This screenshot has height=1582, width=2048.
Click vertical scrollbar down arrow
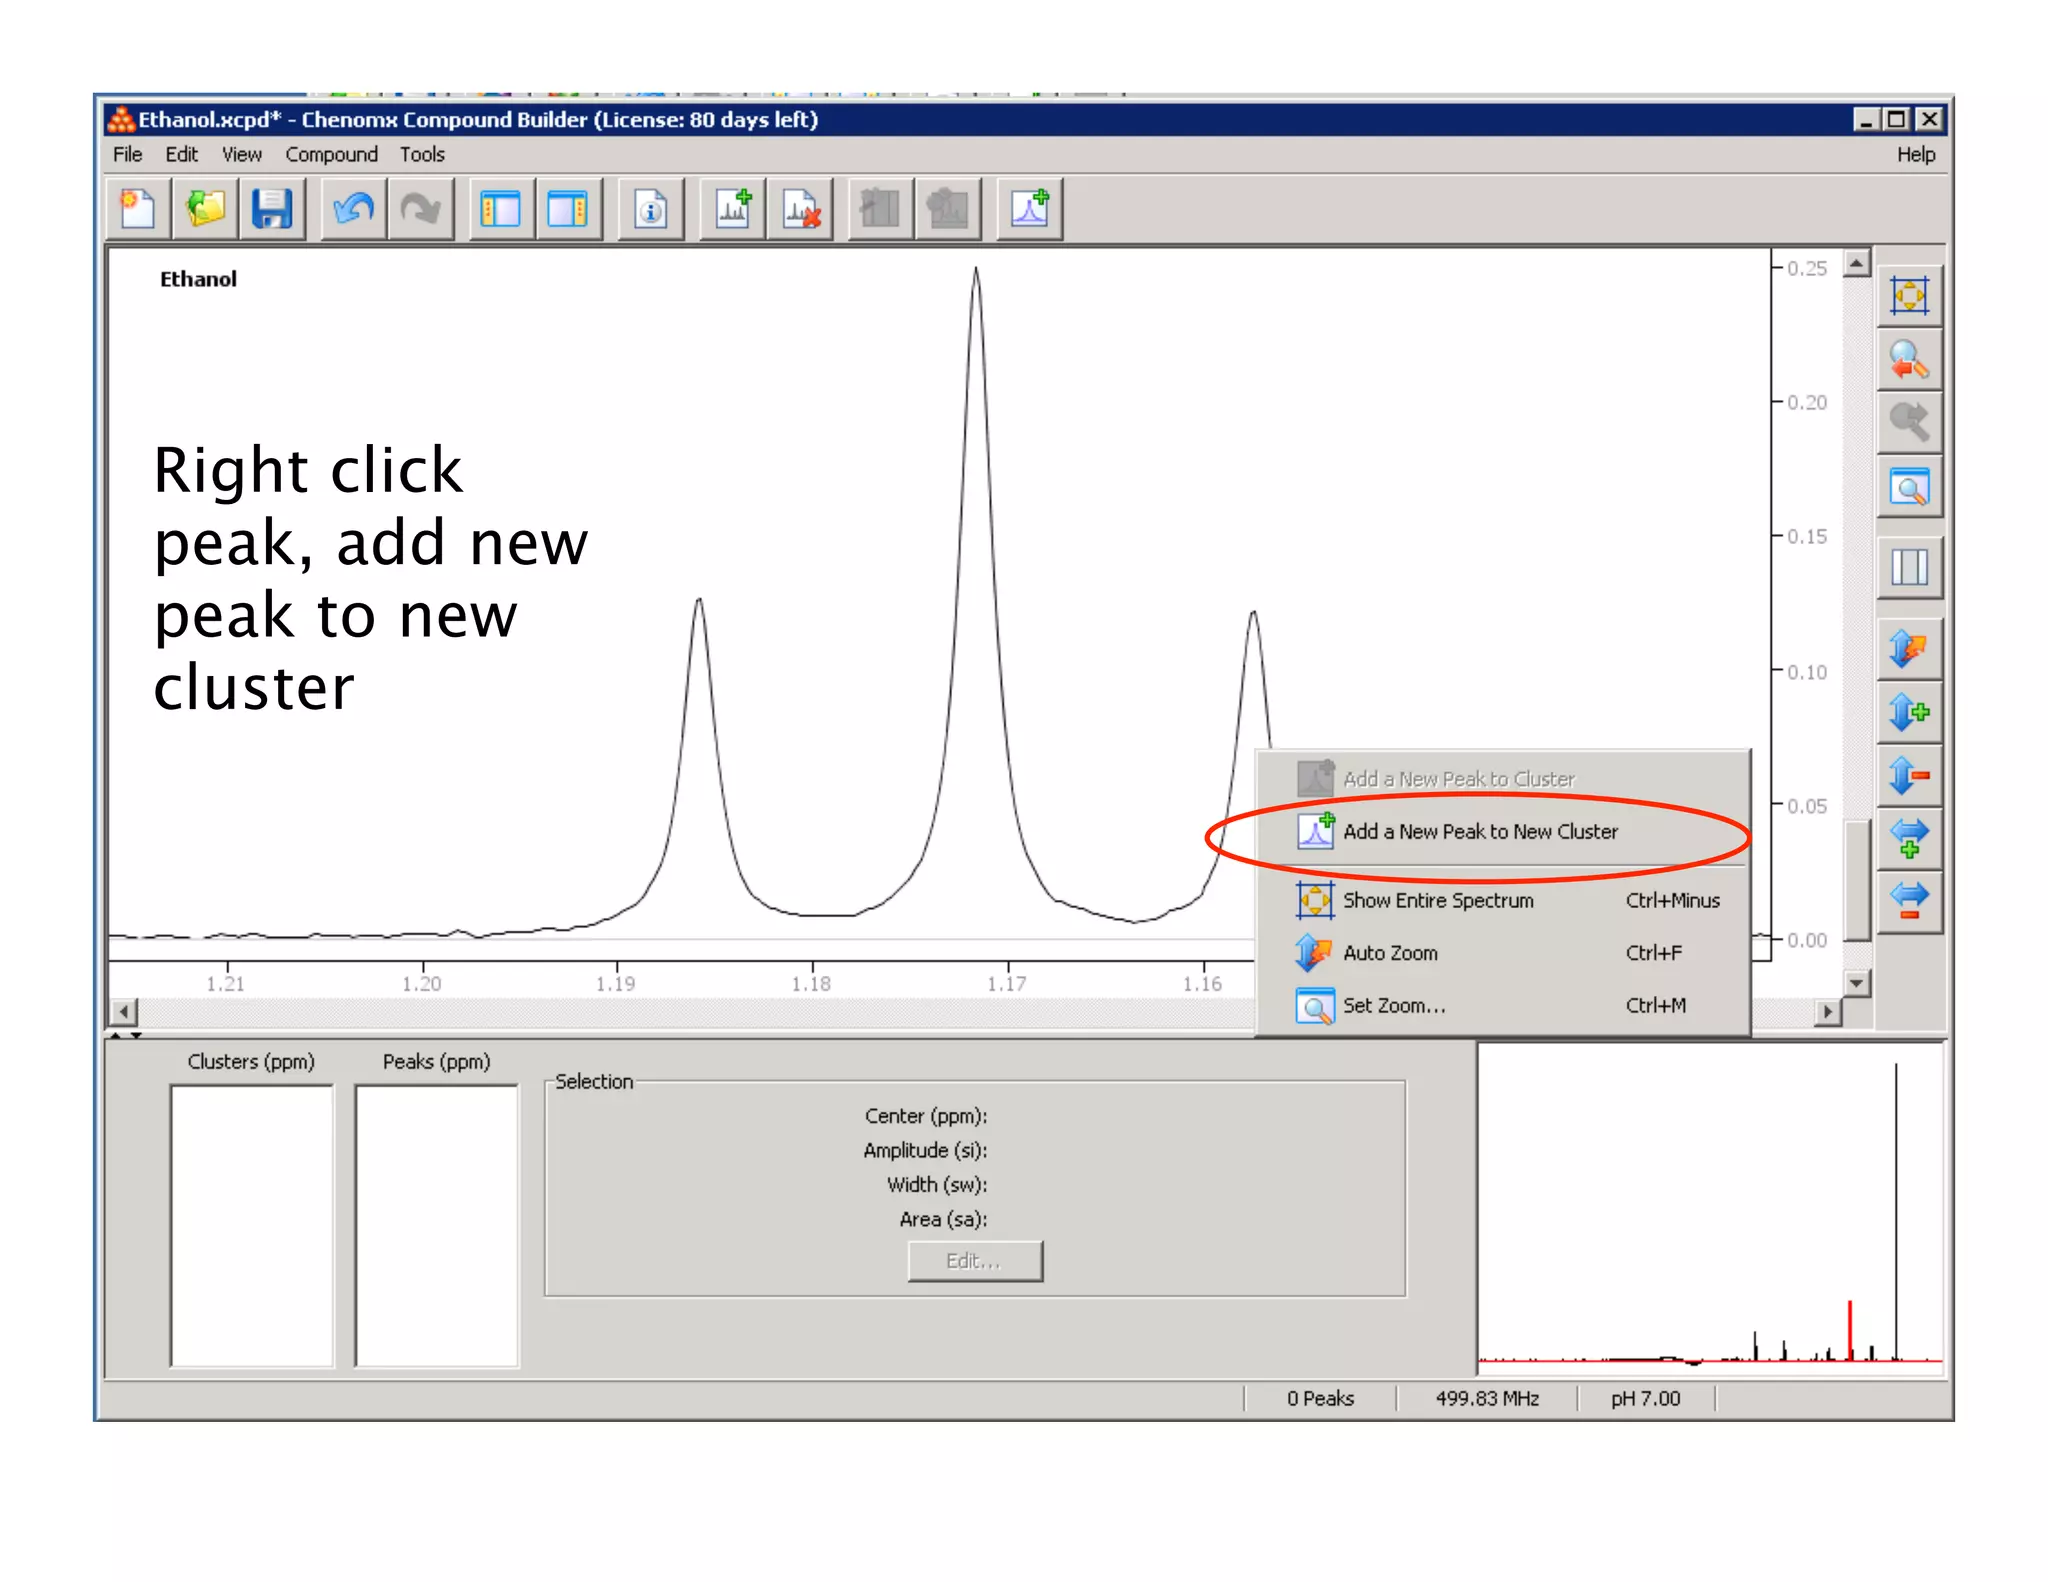pyautogui.click(x=1857, y=983)
